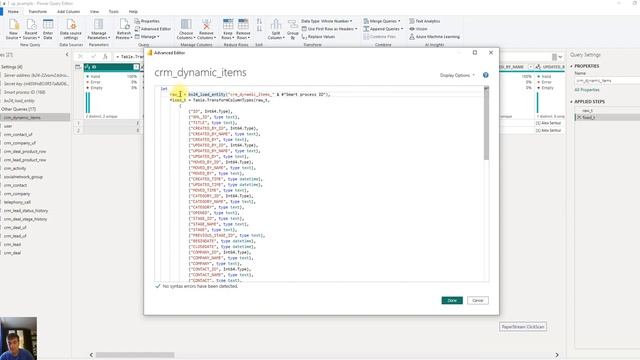Open Use First Row as Headers dropdown
The width and height of the screenshot is (640, 360).
pos(330,29)
